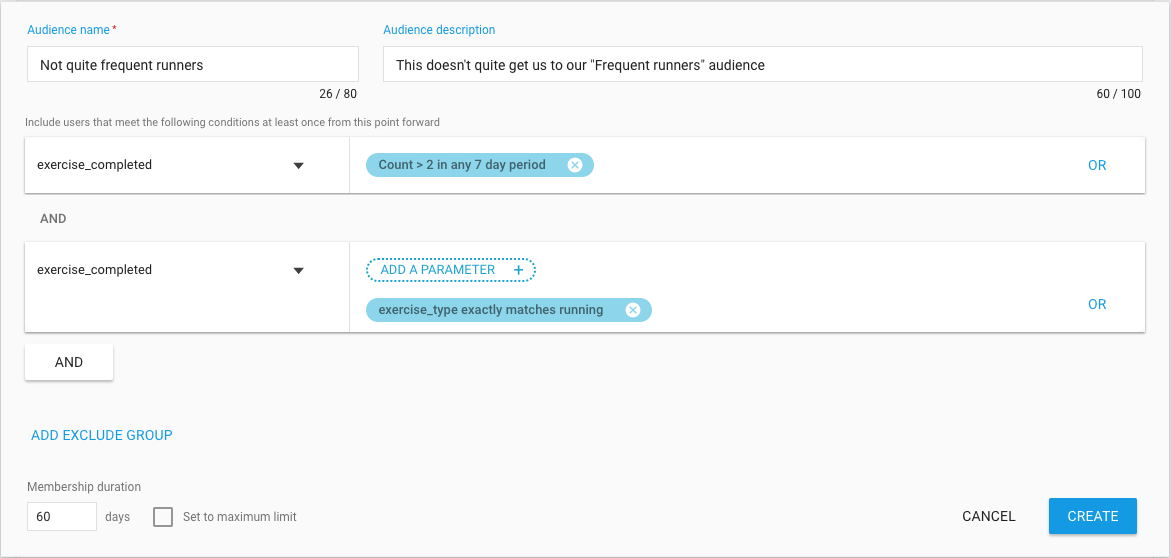Click the plus icon in Add a Parameter
The height and width of the screenshot is (558, 1171).
tap(519, 270)
